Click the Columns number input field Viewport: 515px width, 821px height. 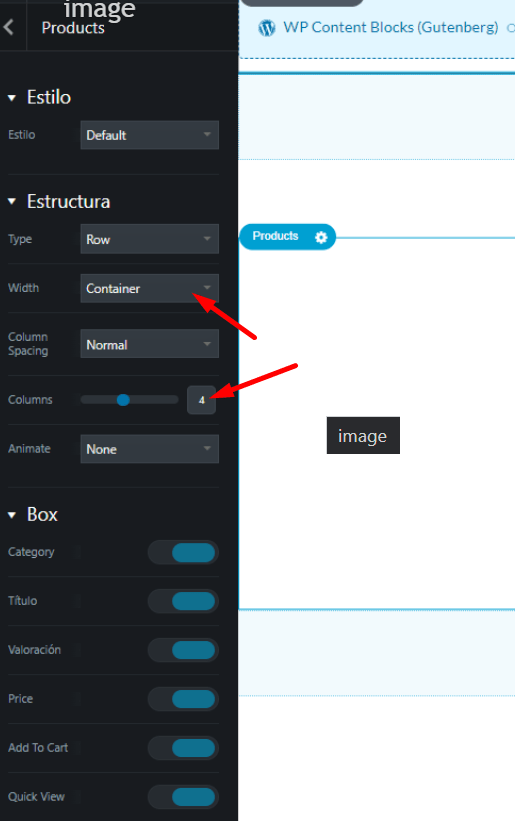point(201,400)
